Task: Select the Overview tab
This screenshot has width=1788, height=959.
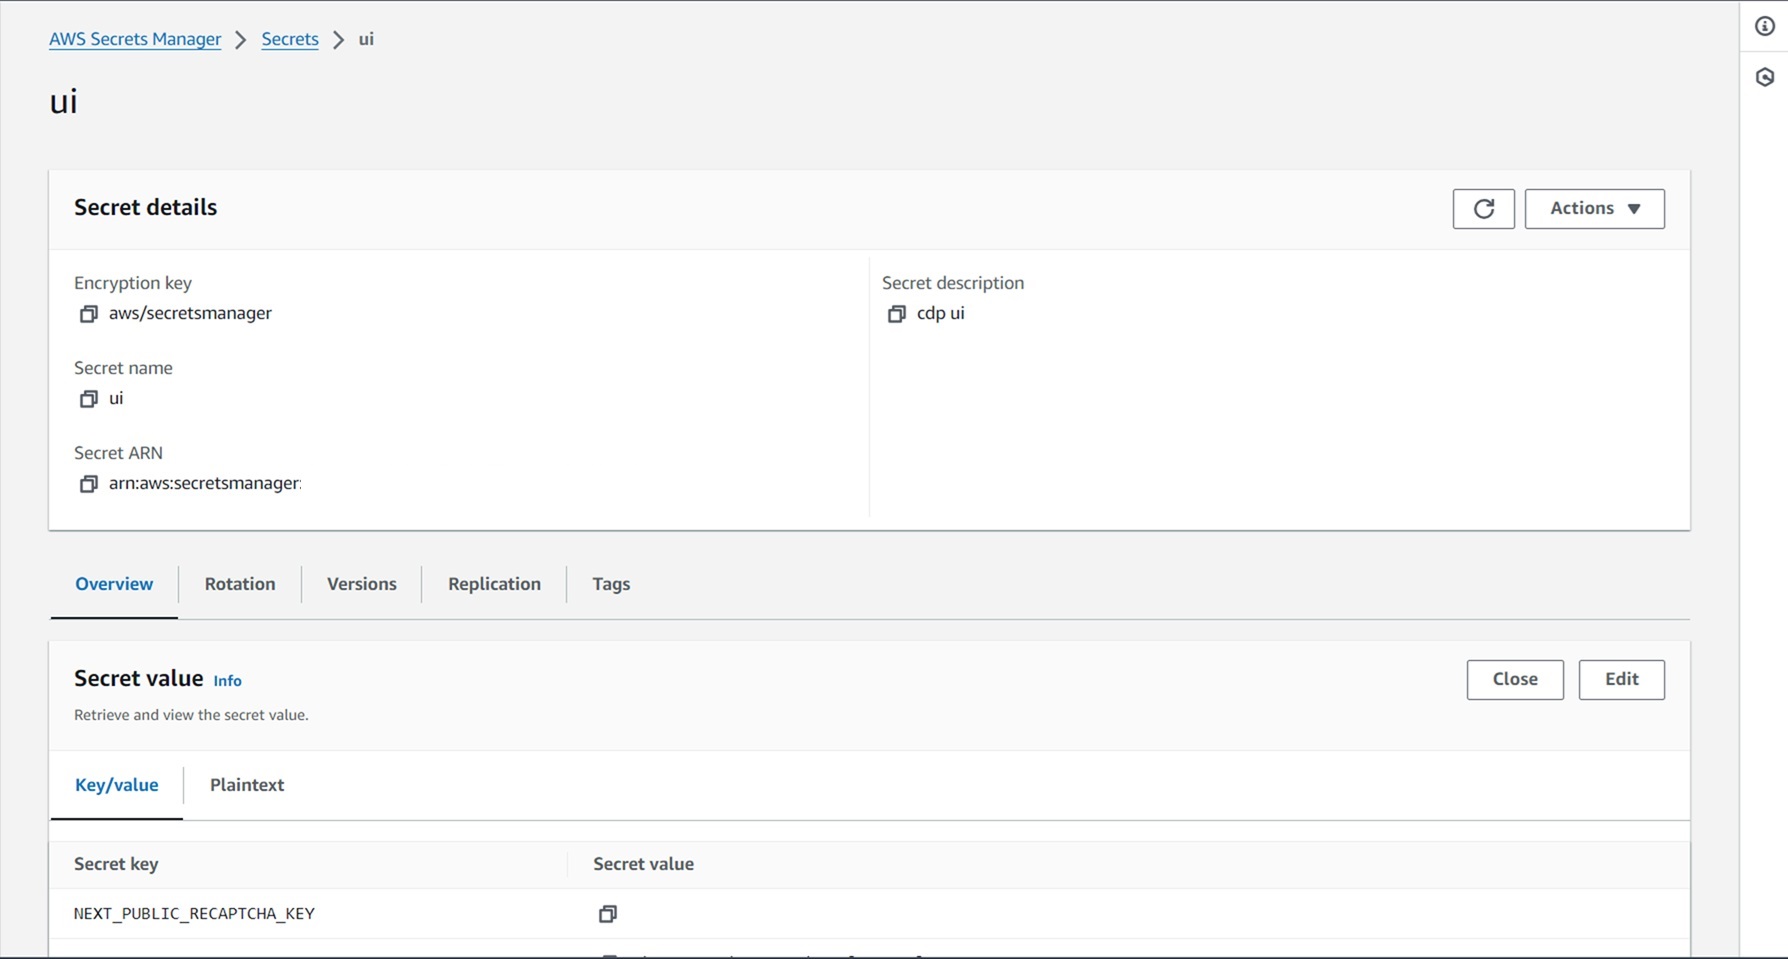Action: click(x=114, y=584)
